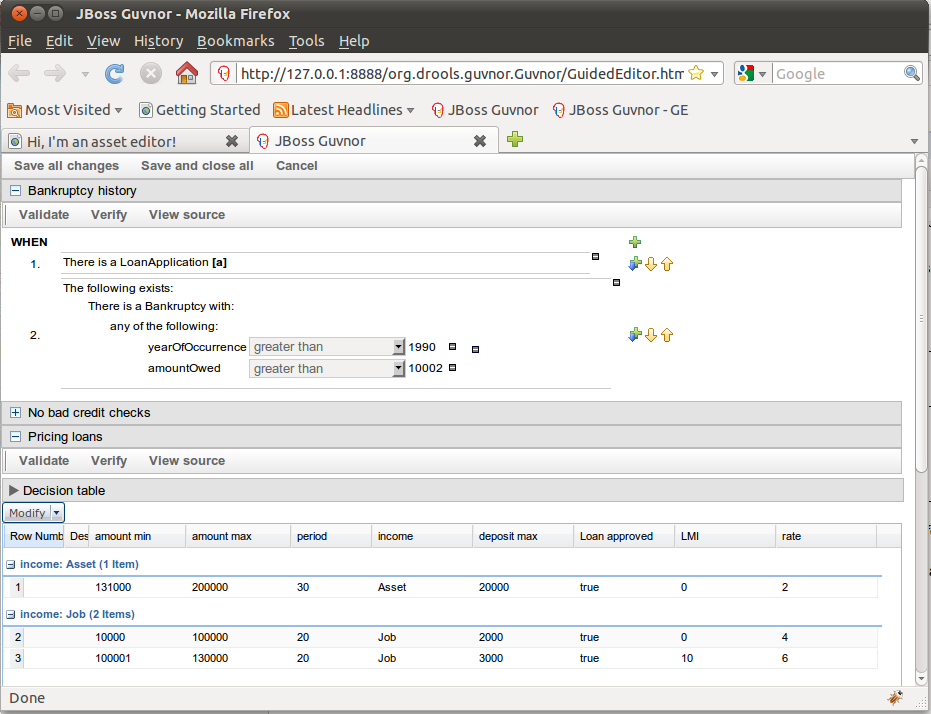
Task: Open a new browser tab
Action: (515, 140)
